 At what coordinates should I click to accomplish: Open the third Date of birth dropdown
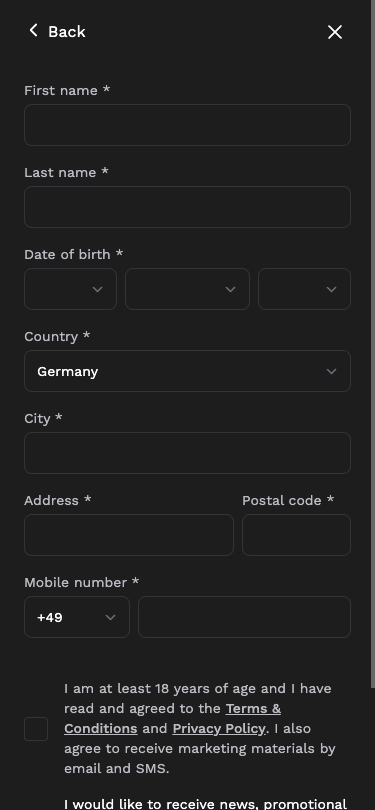point(304,289)
